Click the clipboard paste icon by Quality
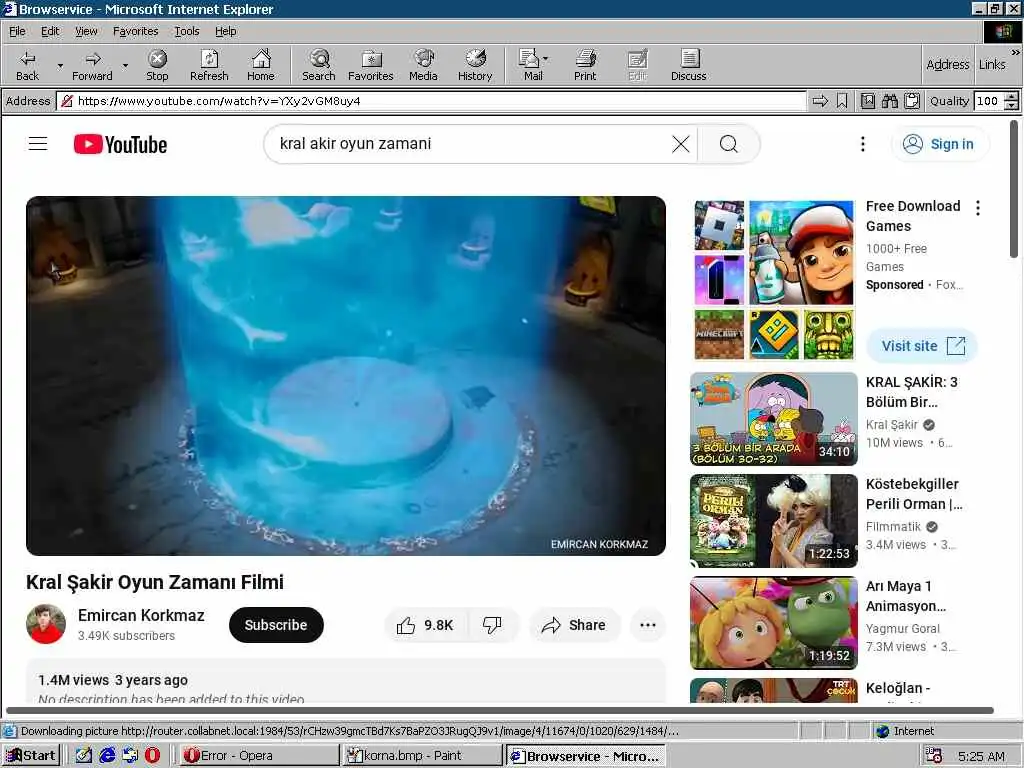1024x768 pixels. click(912, 101)
